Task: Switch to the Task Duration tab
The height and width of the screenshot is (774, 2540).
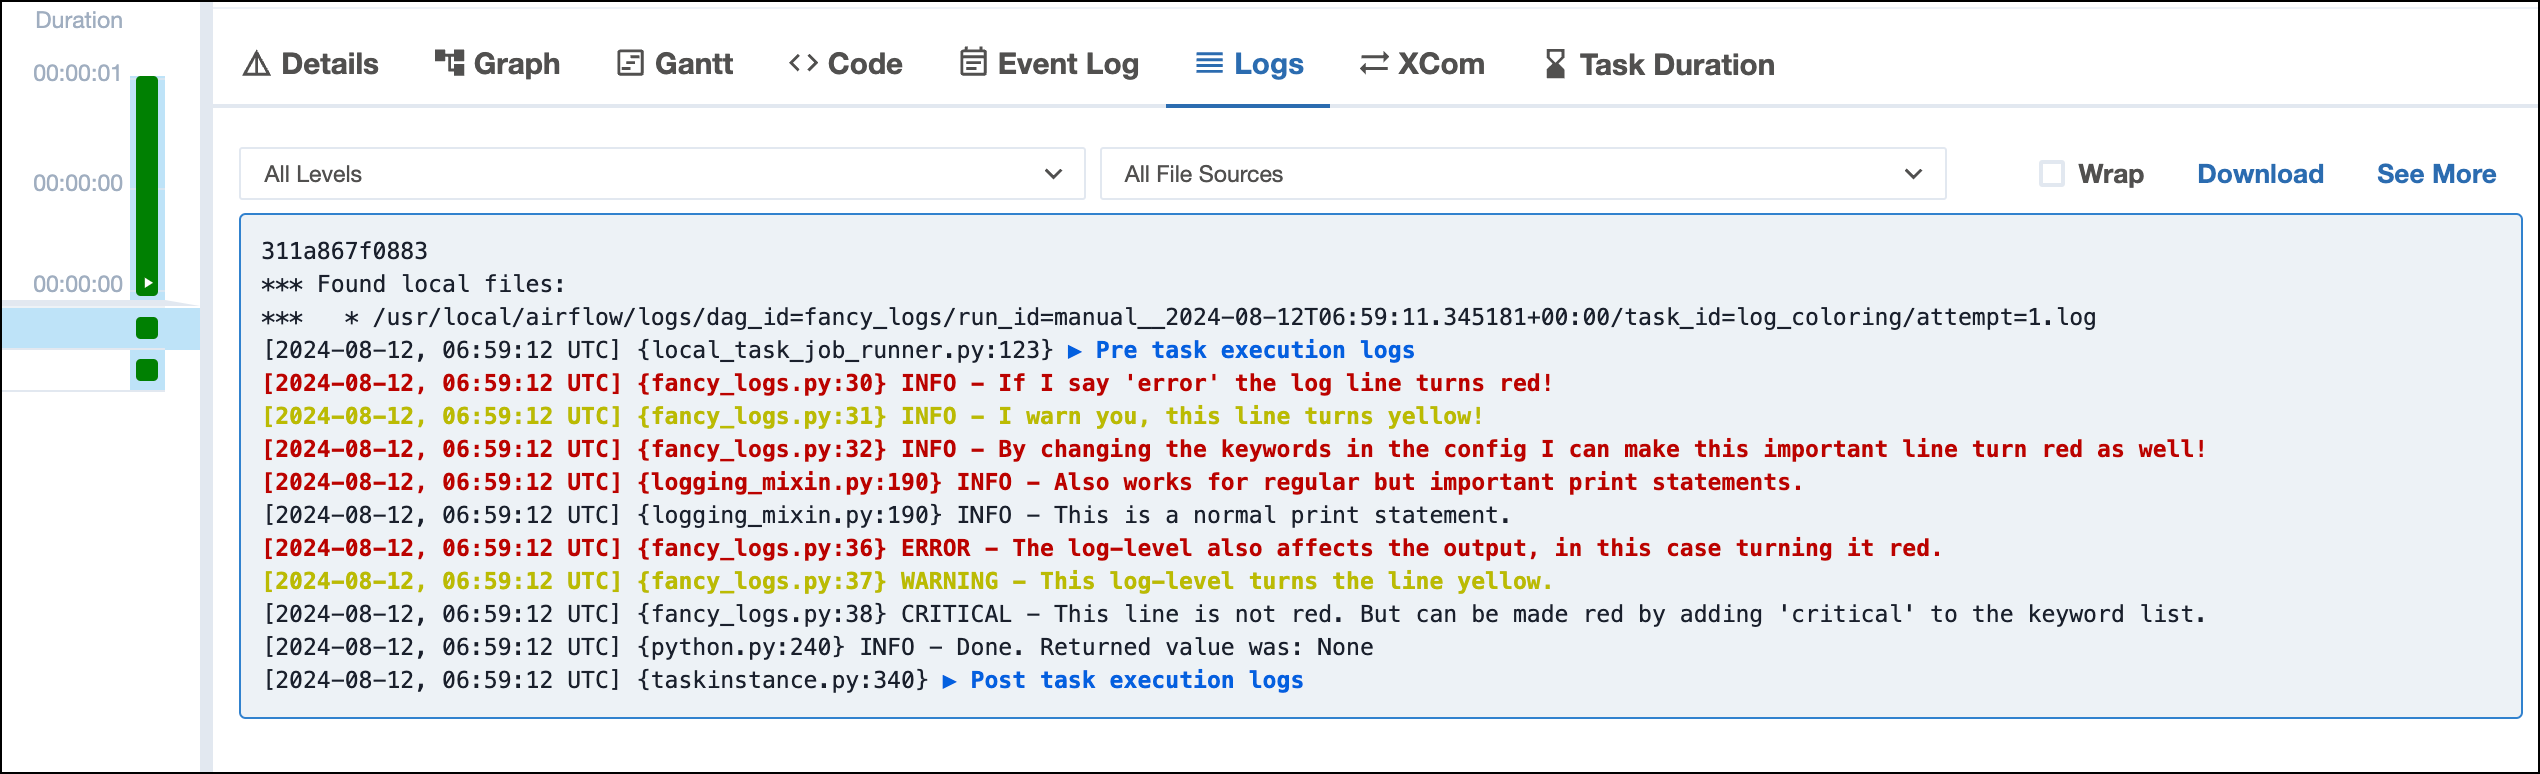Action: [1676, 65]
